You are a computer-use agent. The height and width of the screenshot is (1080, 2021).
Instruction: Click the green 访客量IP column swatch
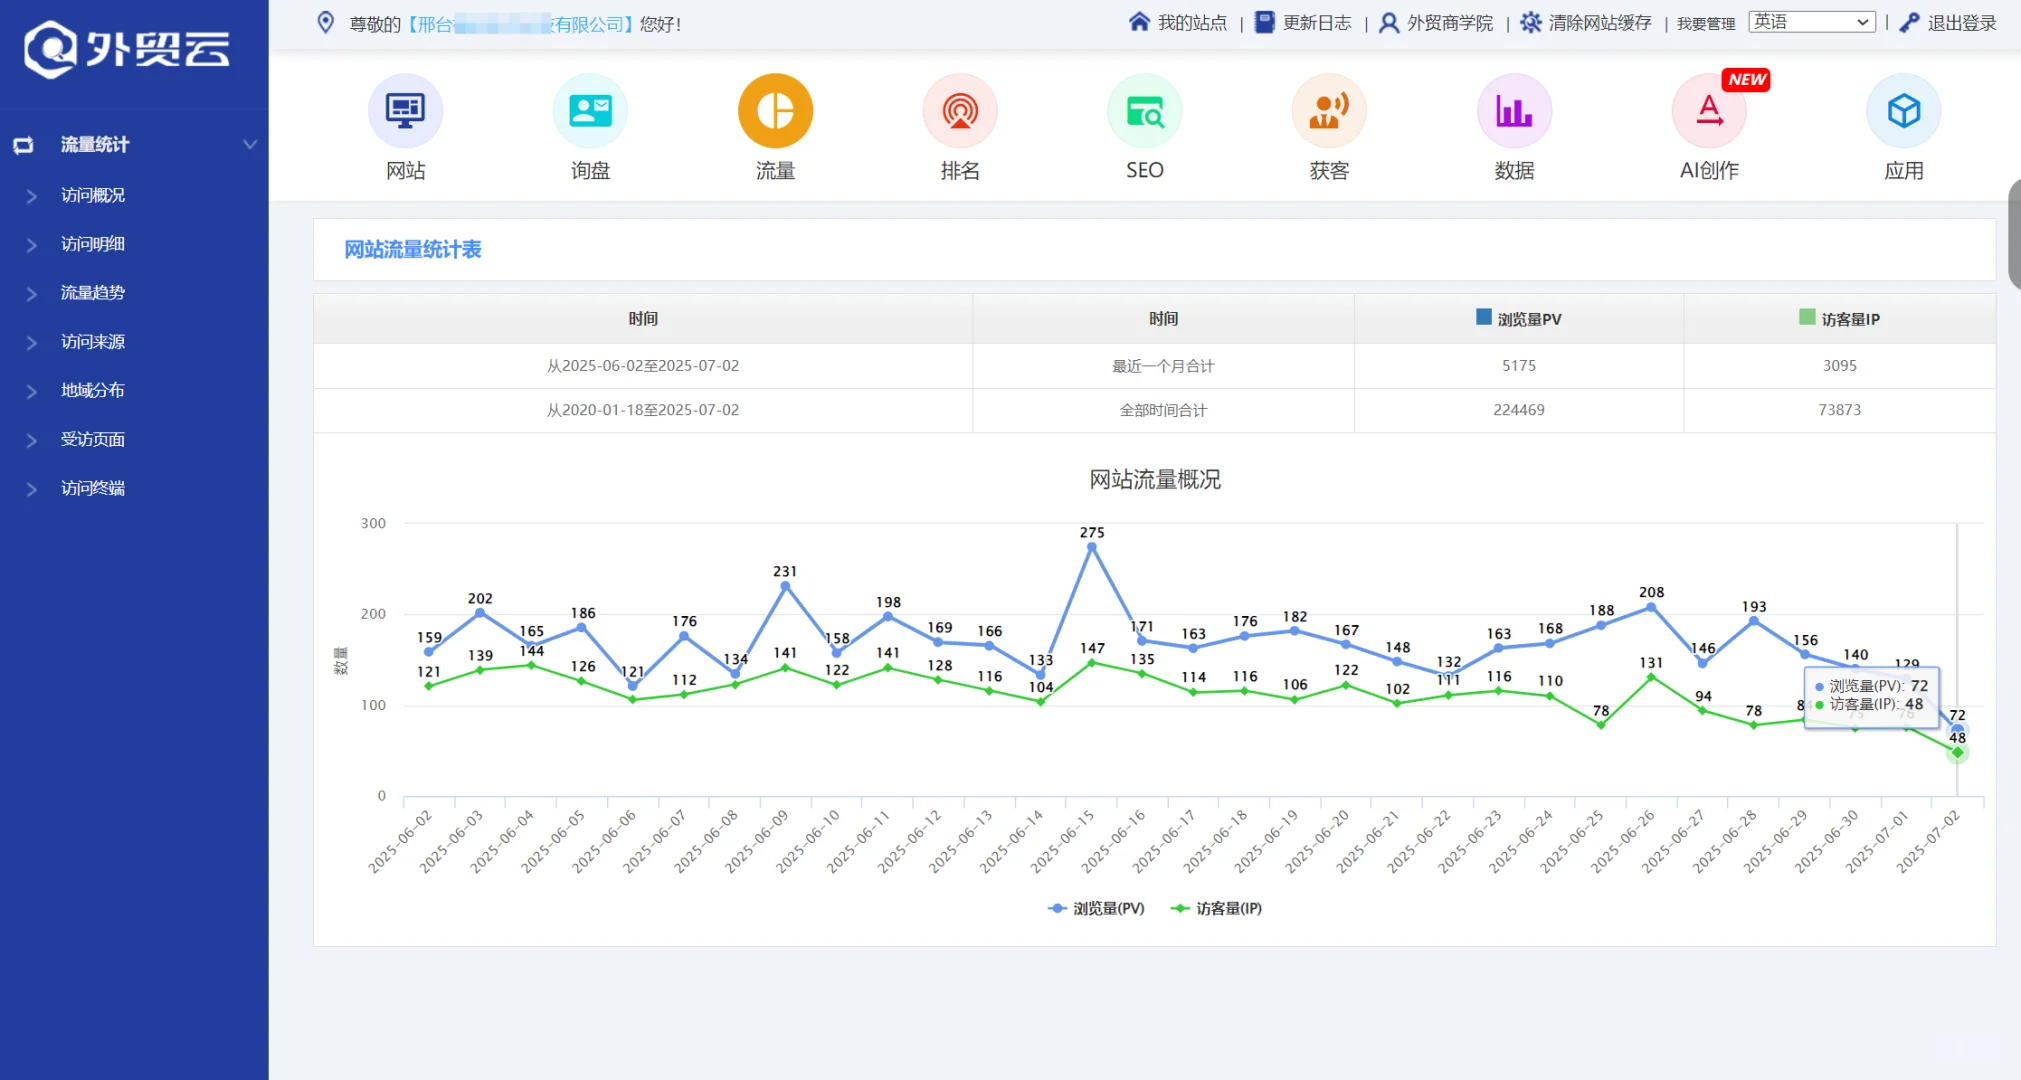(x=1807, y=317)
